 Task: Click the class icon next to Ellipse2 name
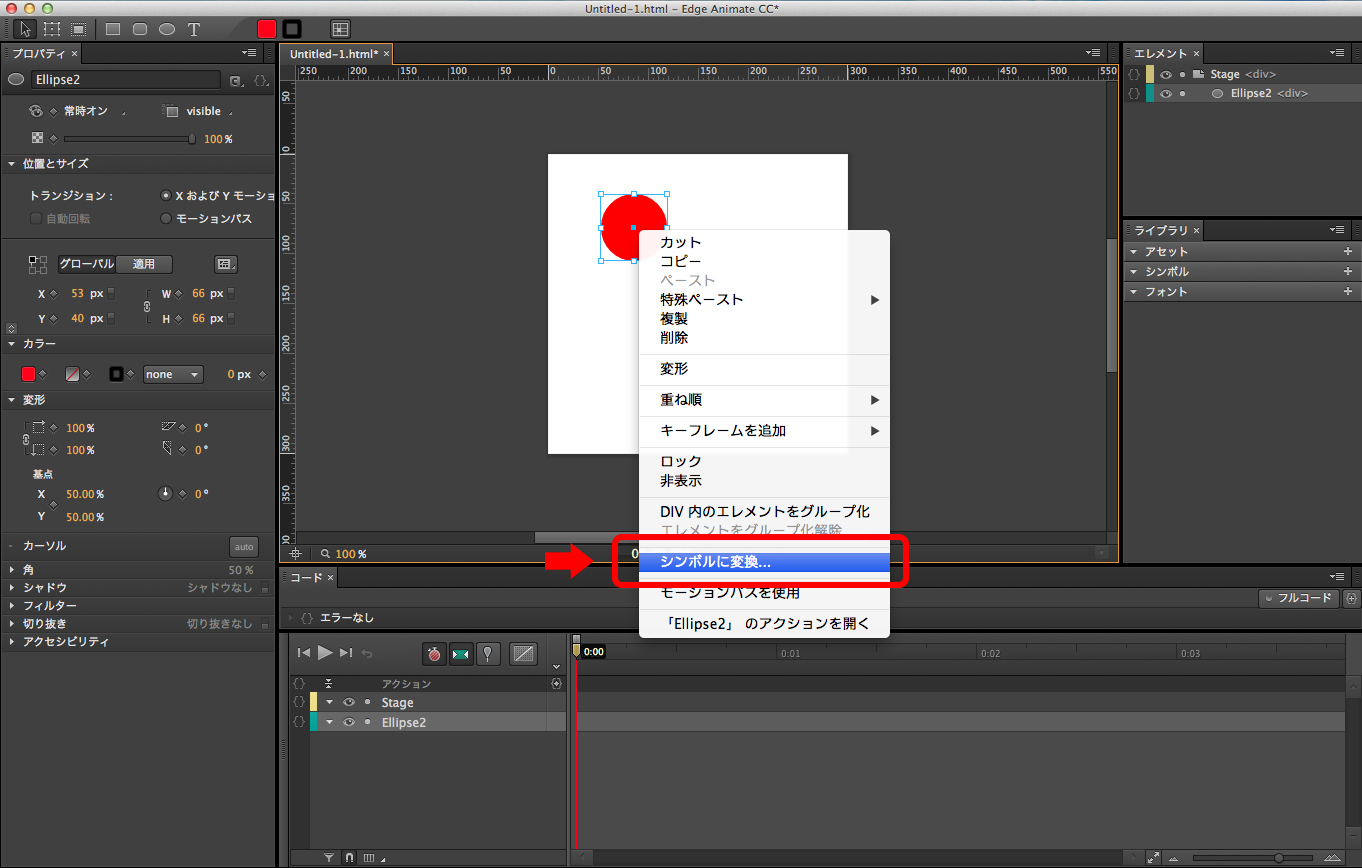coord(236,81)
